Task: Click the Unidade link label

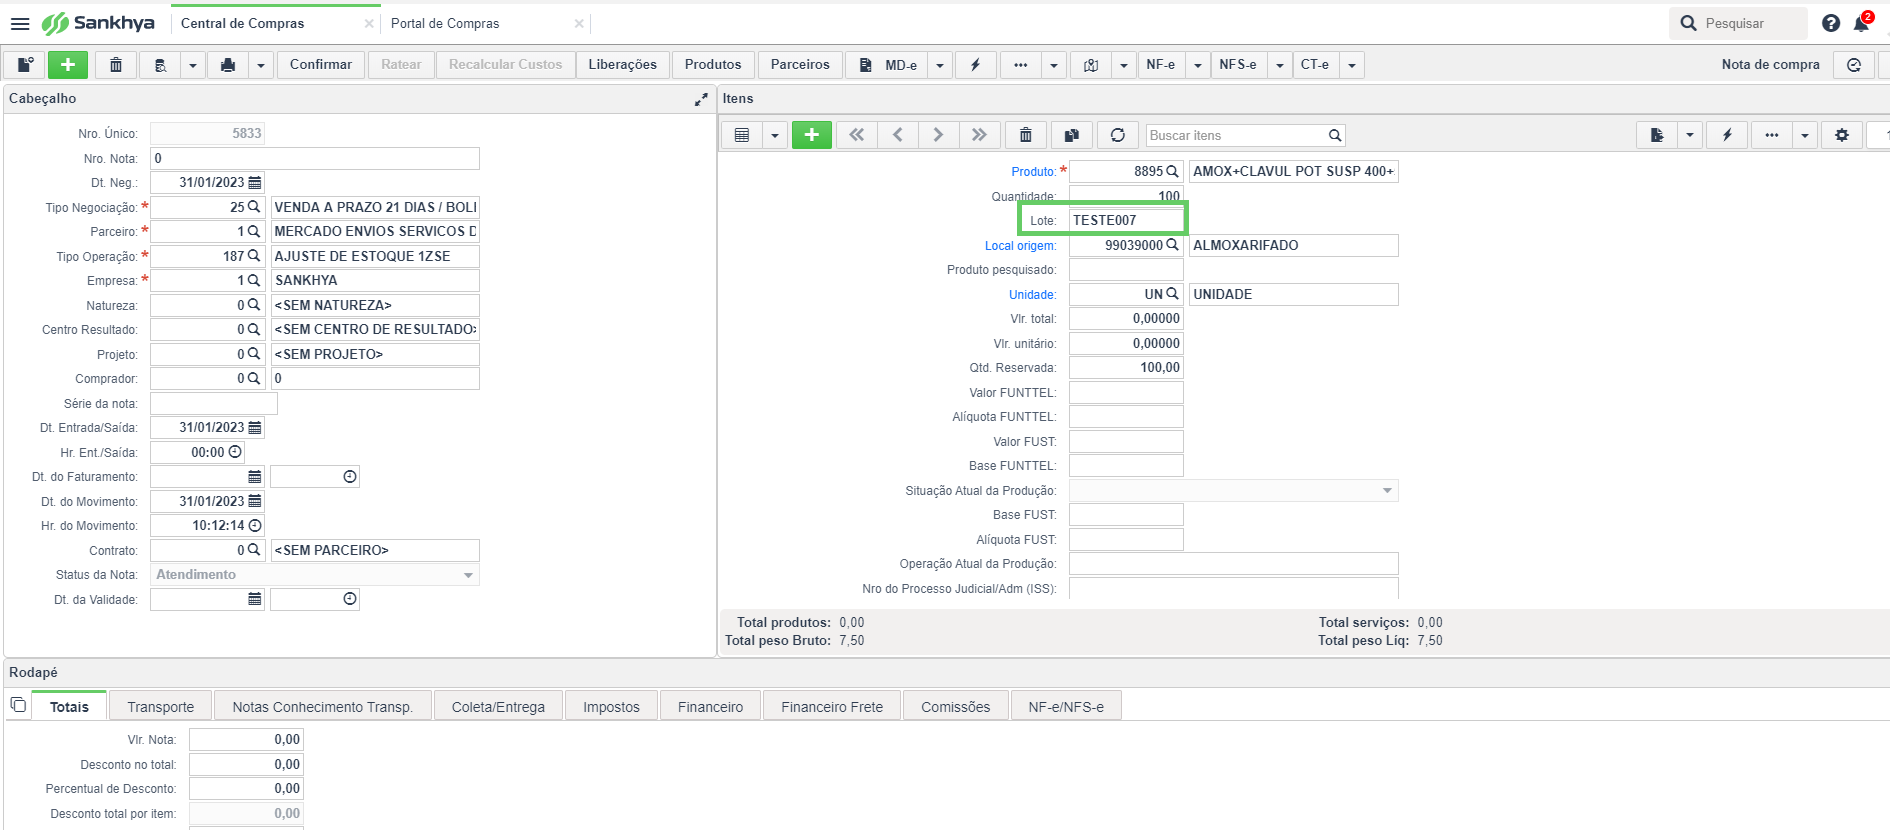Action: pos(1032,295)
